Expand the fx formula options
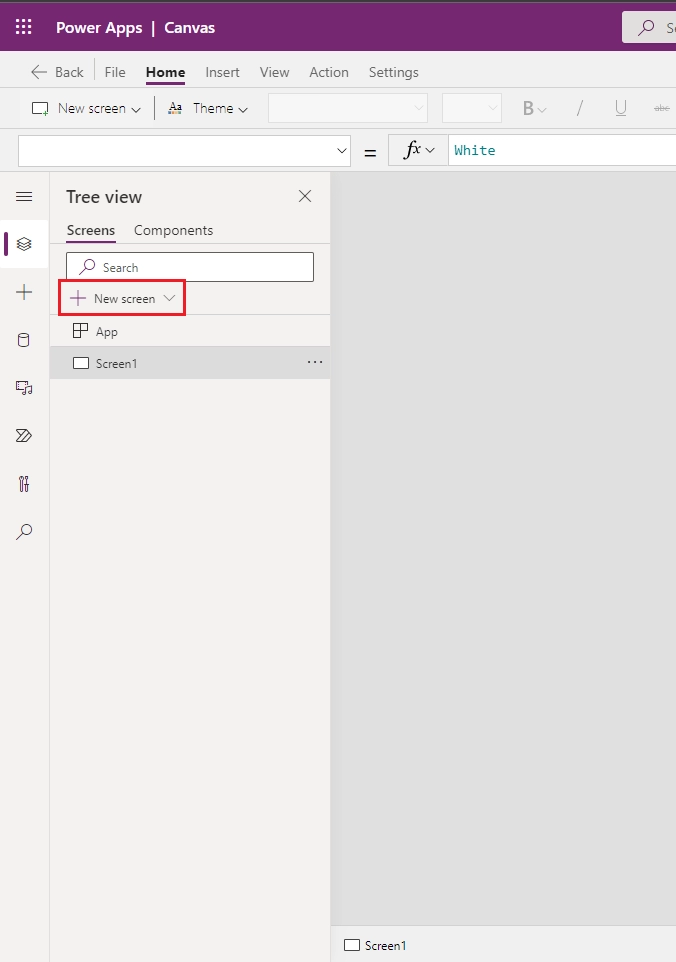Image resolution: width=676 pixels, height=962 pixels. click(418, 150)
